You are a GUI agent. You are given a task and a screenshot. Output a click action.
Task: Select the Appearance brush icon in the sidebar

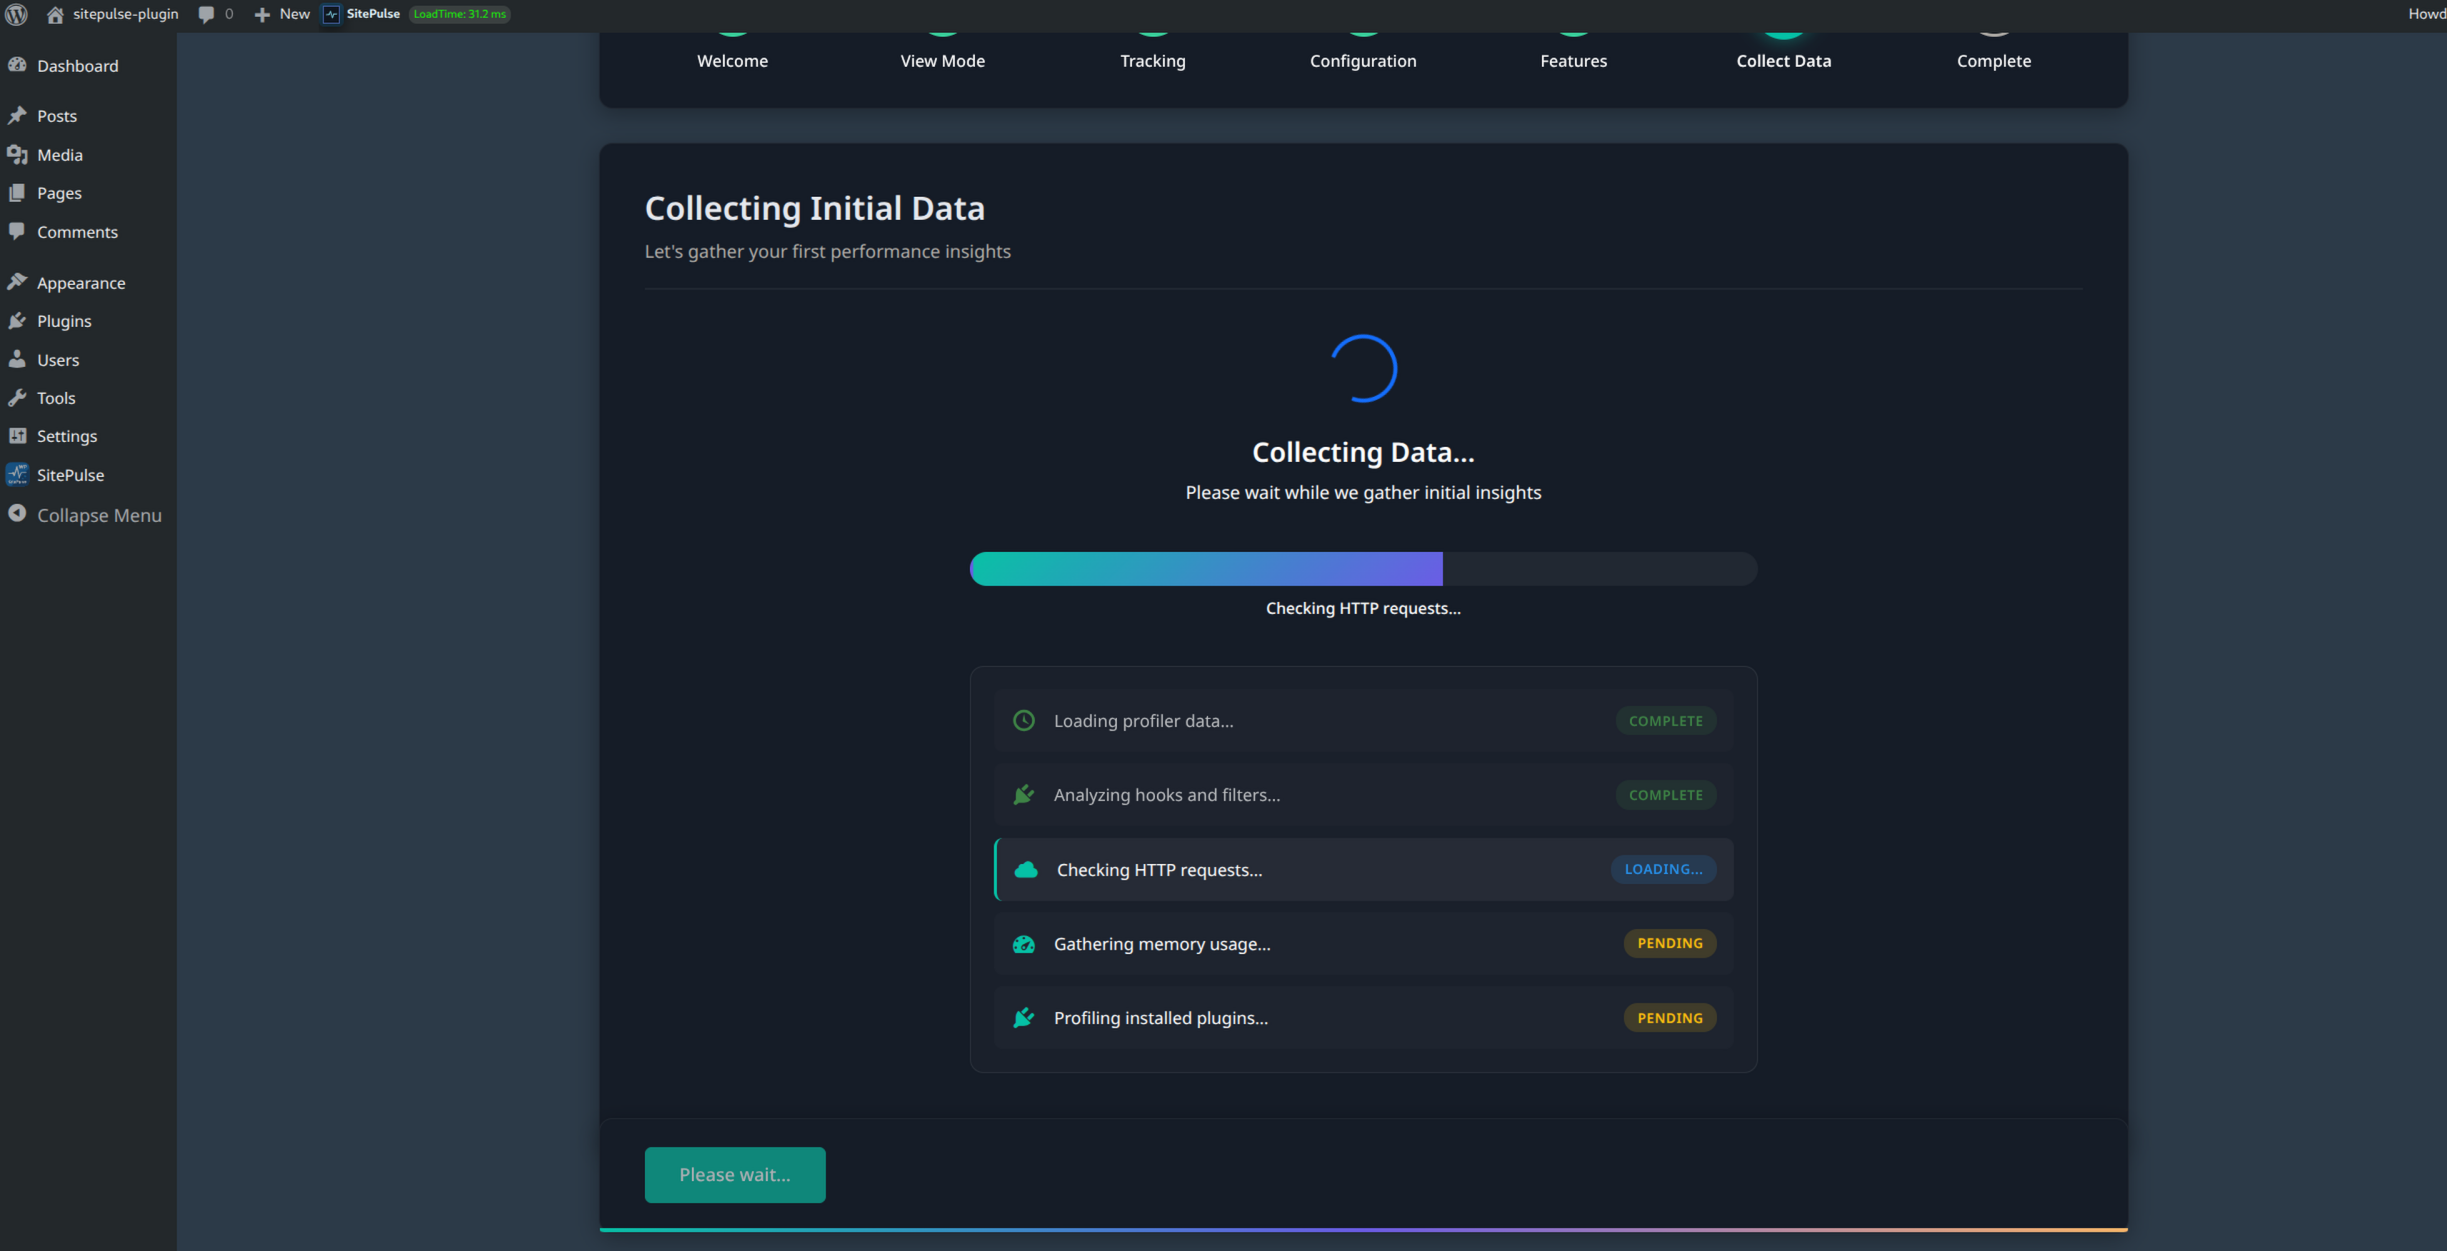(17, 281)
